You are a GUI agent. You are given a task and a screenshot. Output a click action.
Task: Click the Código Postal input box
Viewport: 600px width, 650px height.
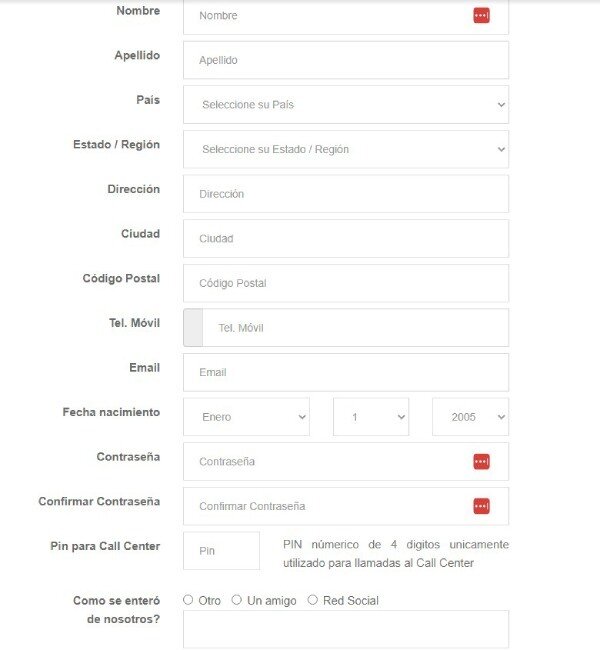[345, 283]
